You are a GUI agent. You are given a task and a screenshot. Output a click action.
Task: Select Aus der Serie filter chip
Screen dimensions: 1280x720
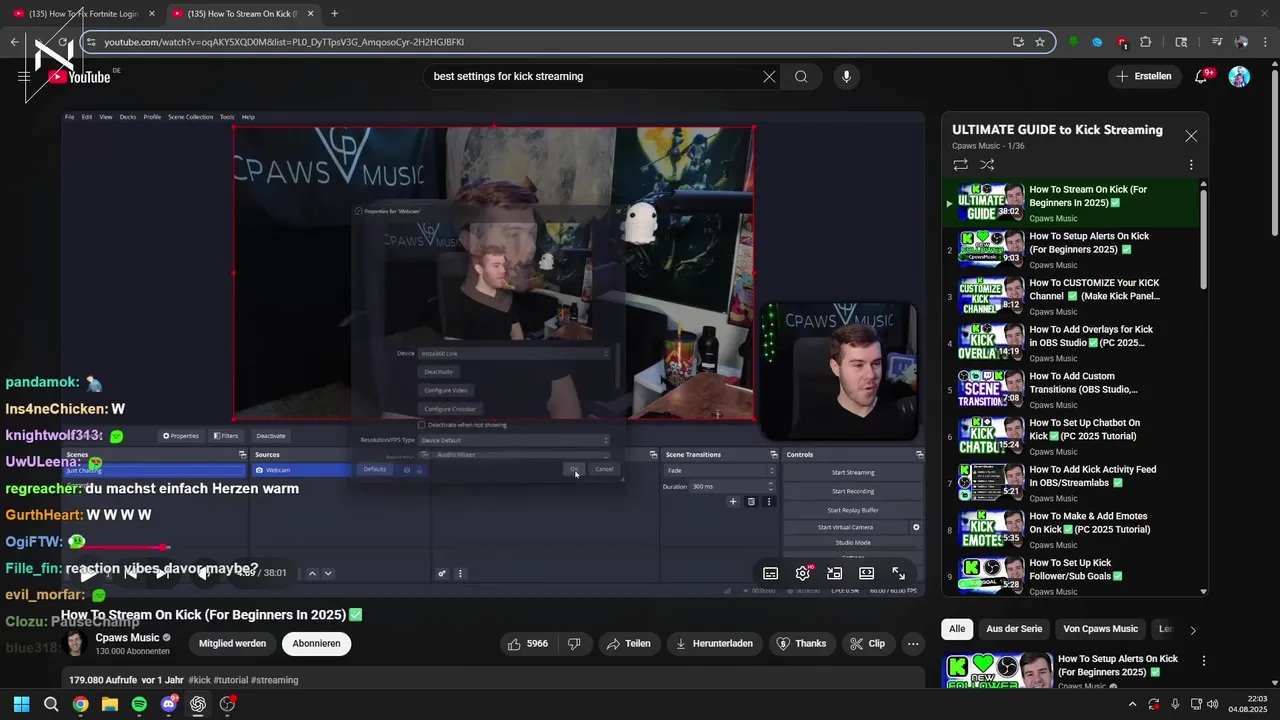(1014, 629)
